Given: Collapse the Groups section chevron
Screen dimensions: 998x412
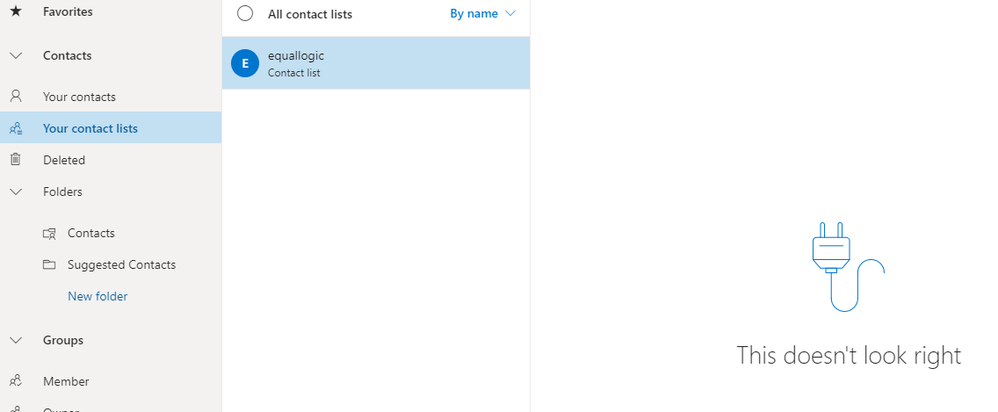Looking at the screenshot, I should (x=16, y=340).
